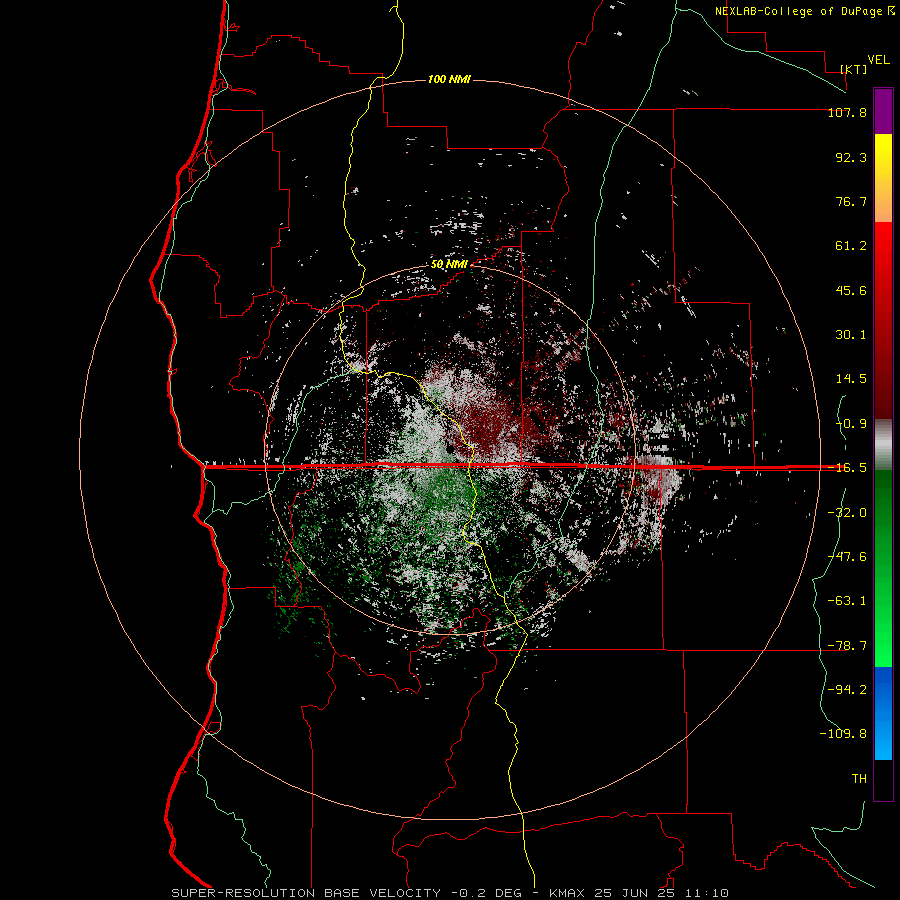Click the 30.1 velocity scale value

(851, 335)
